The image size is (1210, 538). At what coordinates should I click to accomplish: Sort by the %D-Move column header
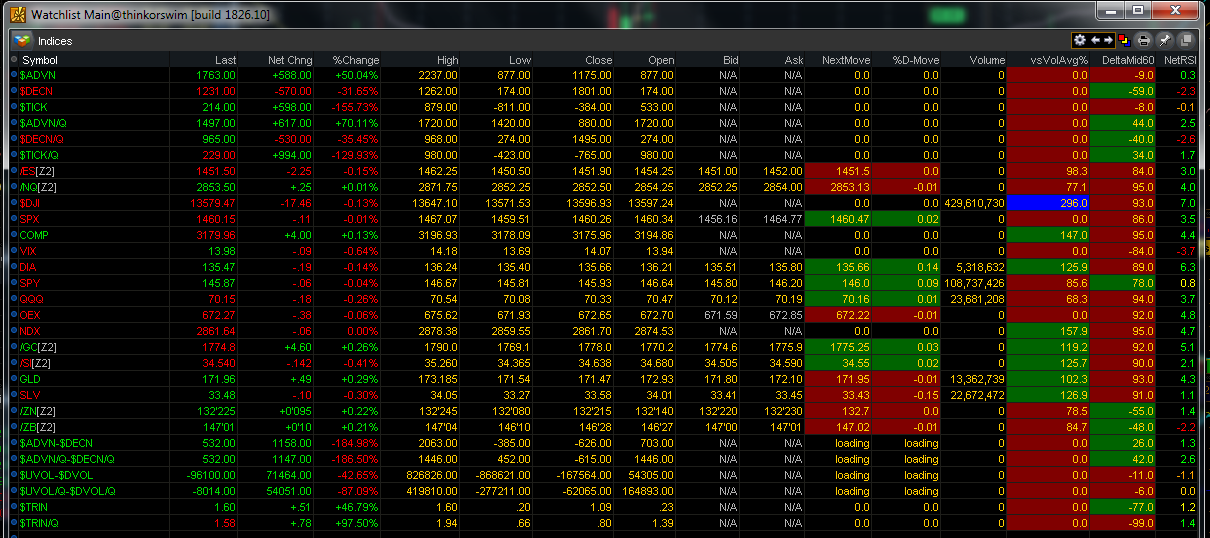pyautogui.click(x=916, y=60)
